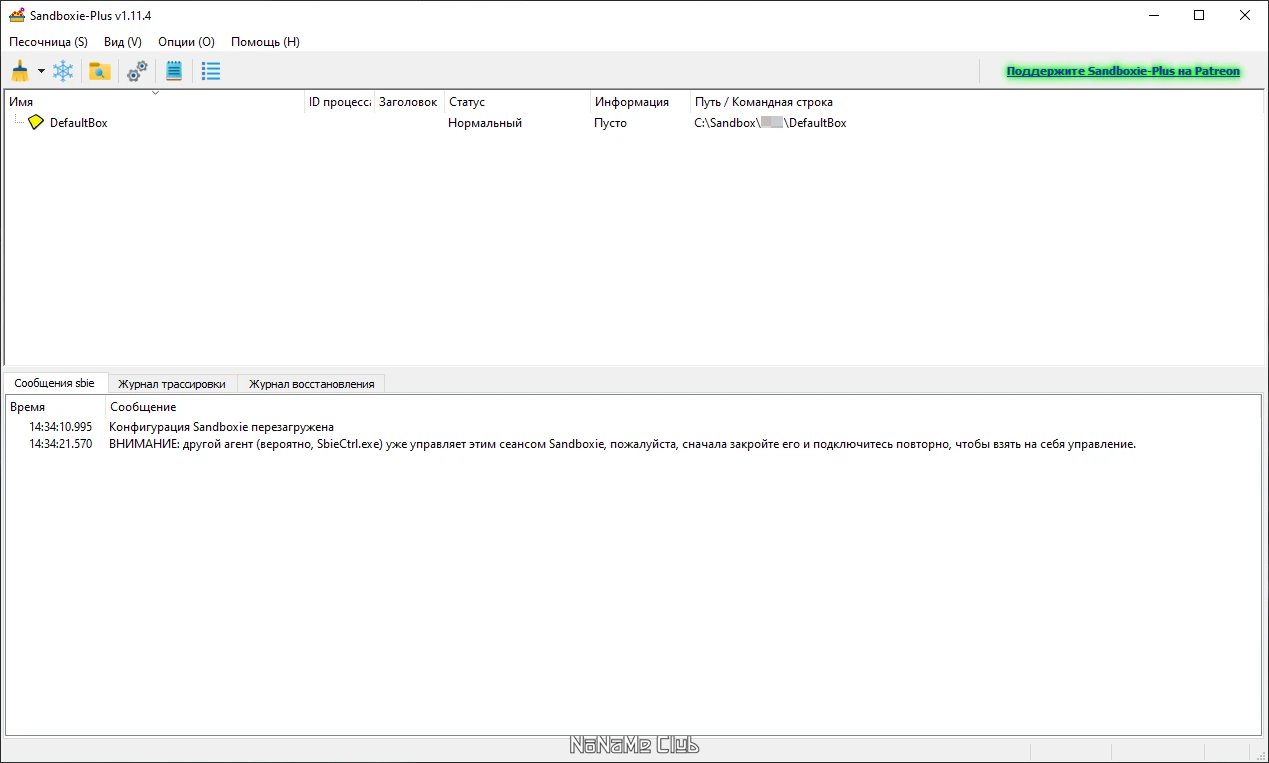The height and width of the screenshot is (763, 1269).
Task: Switch to the Сообщения sbie tab
Action: pyautogui.click(x=55, y=383)
